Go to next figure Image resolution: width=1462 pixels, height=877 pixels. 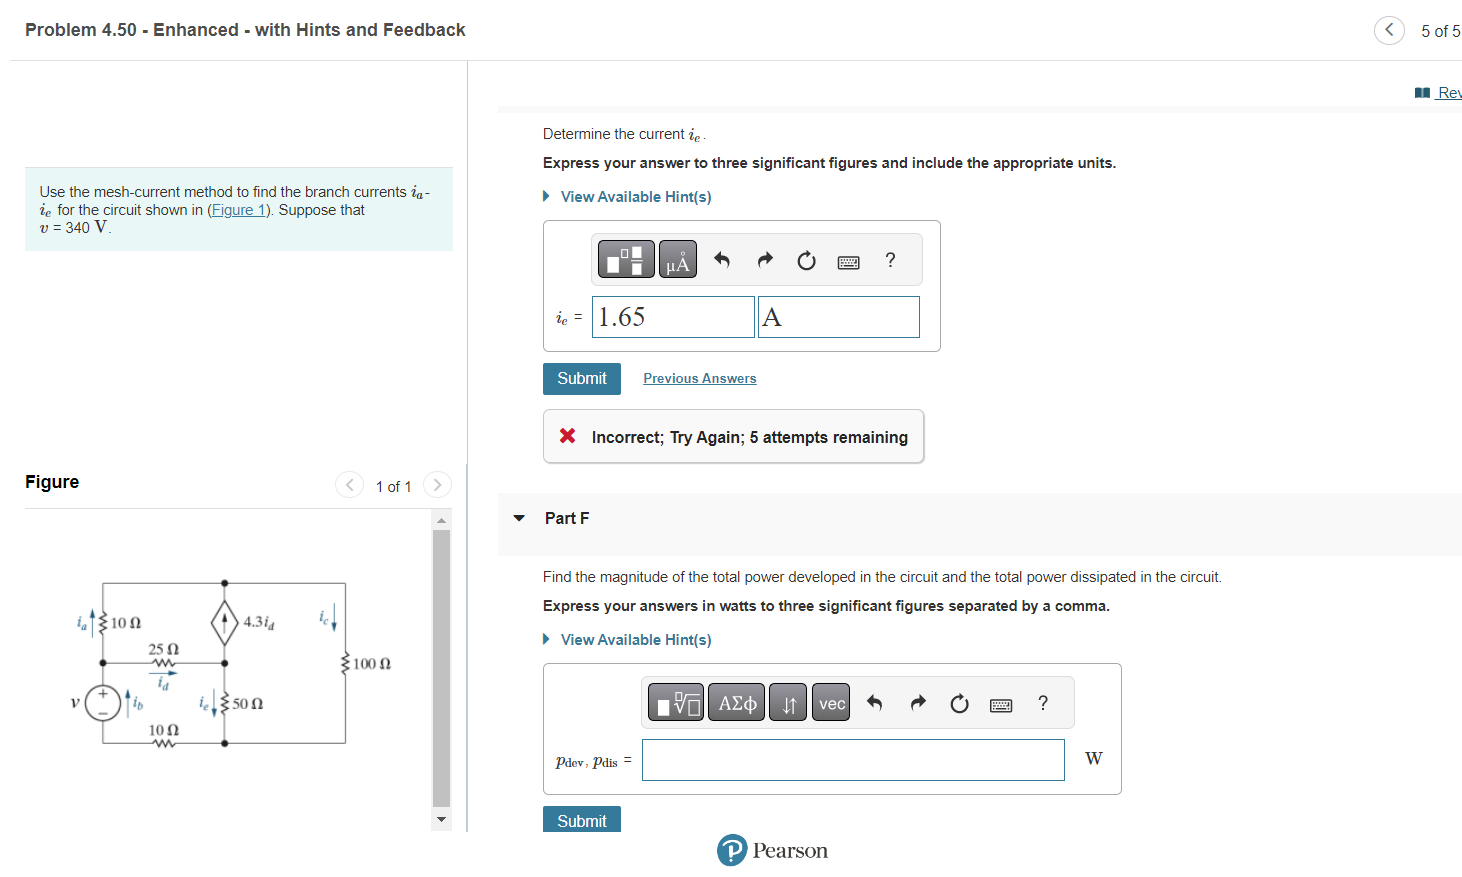[x=437, y=485]
